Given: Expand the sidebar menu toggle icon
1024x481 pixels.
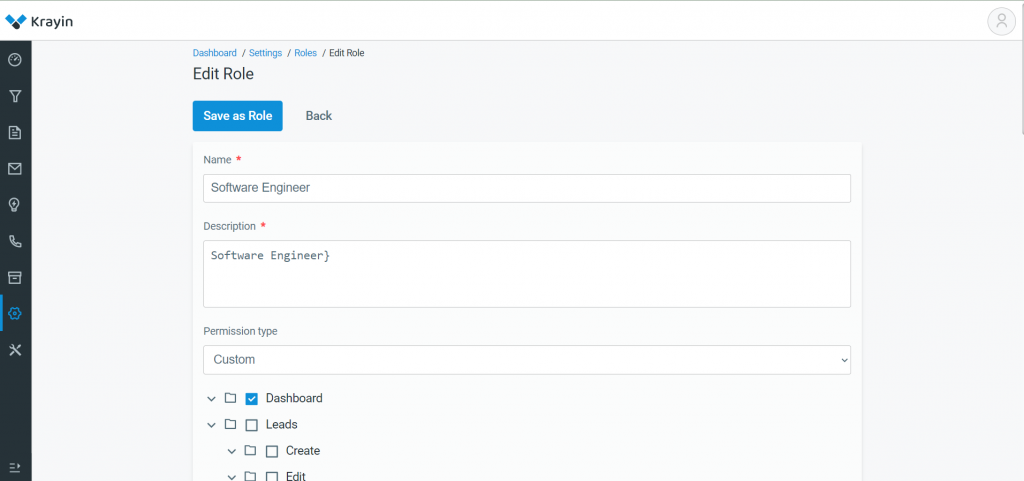Looking at the screenshot, I should [x=15, y=467].
